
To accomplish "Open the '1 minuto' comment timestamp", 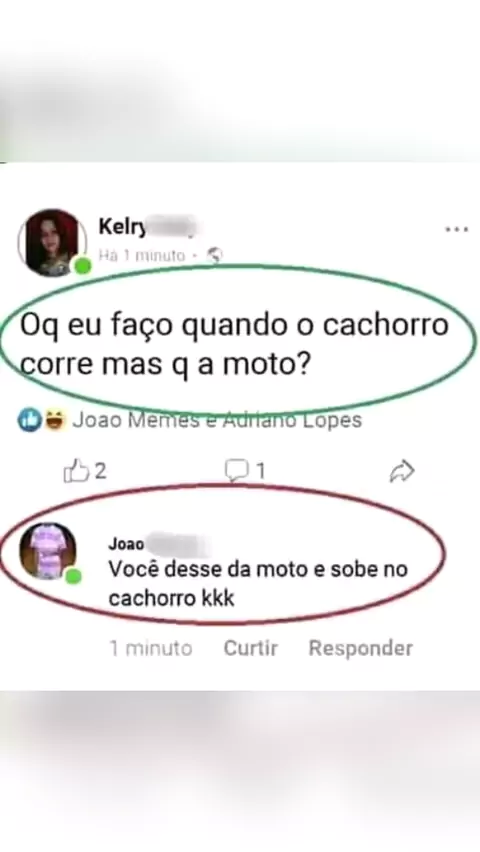I will click(x=151, y=648).
